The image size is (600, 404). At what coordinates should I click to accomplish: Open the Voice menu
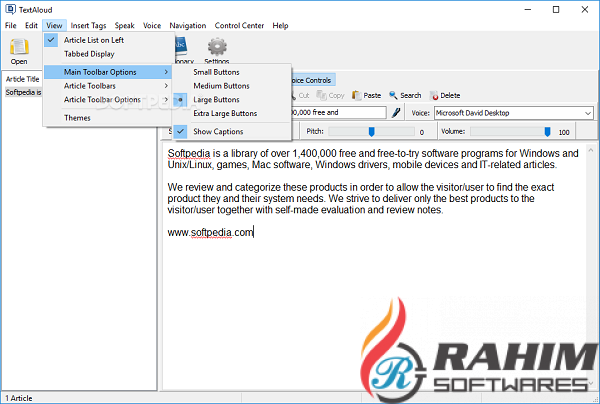(x=152, y=26)
